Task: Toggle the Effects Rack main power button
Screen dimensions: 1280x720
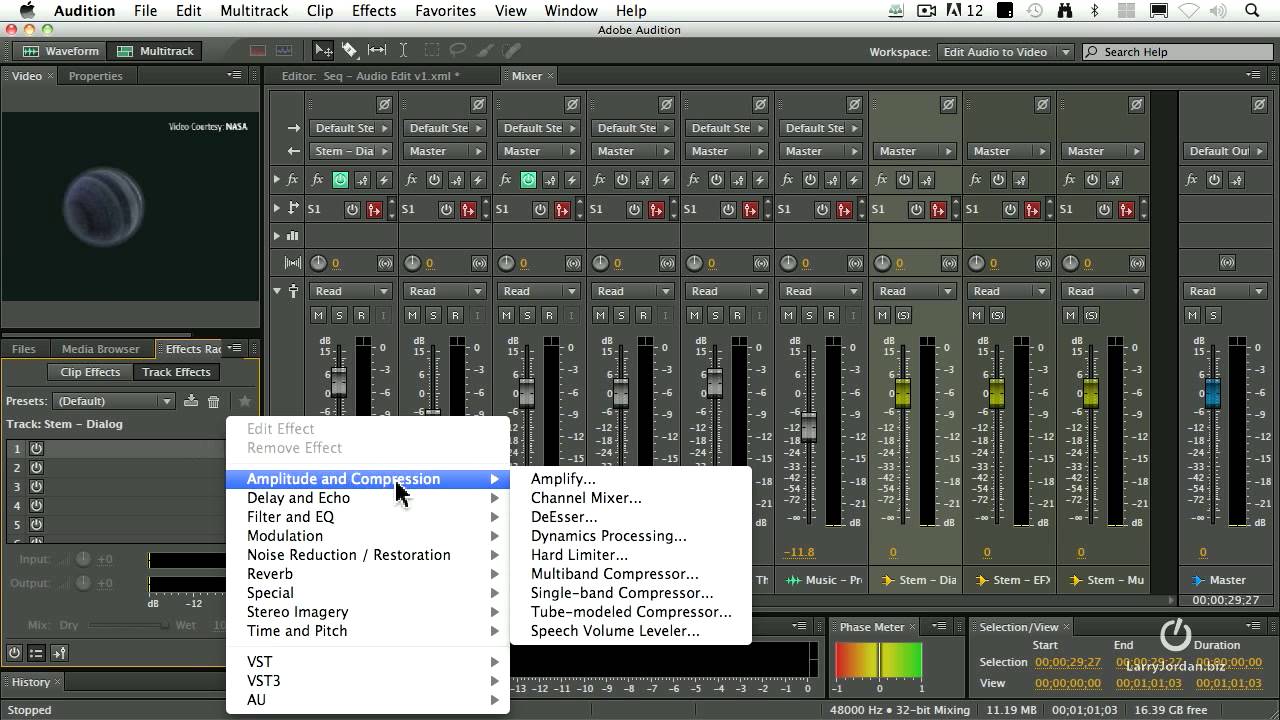Action: (x=14, y=653)
